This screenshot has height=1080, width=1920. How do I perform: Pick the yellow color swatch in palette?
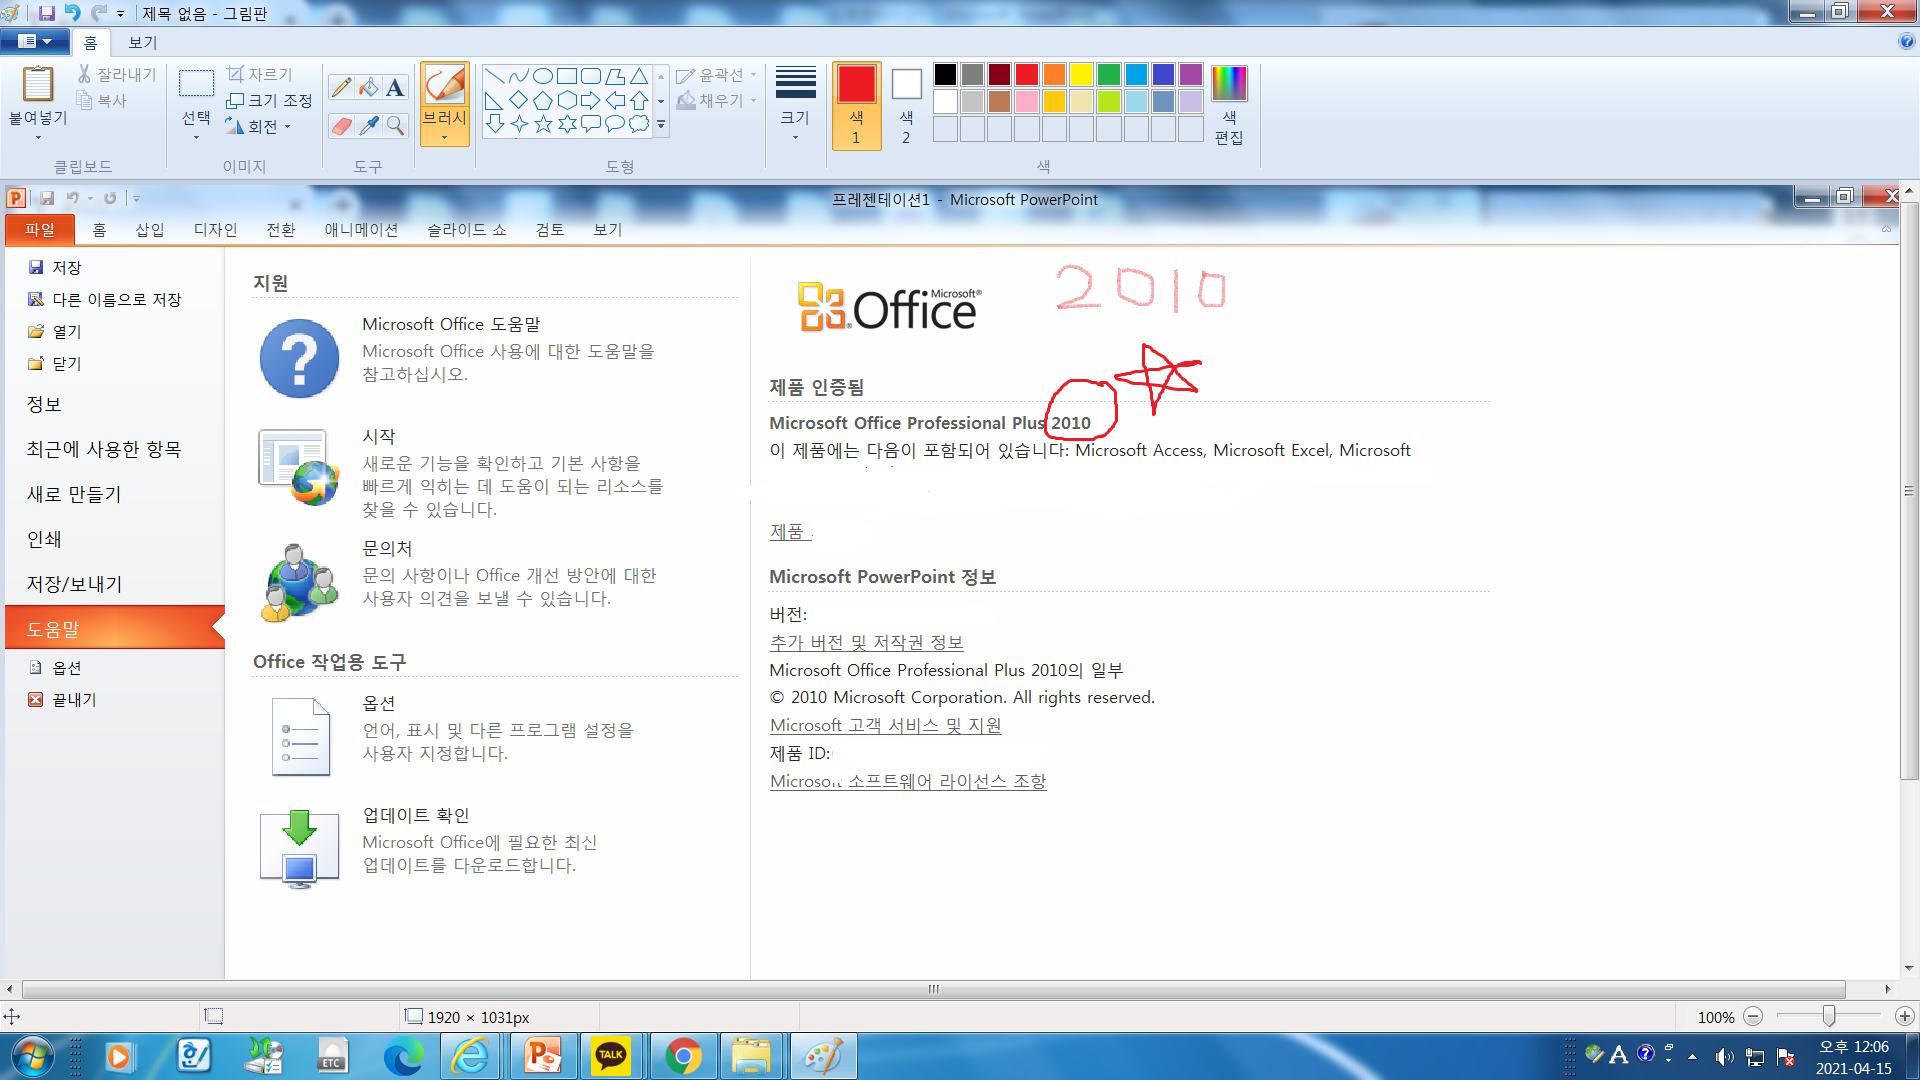pyautogui.click(x=1081, y=74)
